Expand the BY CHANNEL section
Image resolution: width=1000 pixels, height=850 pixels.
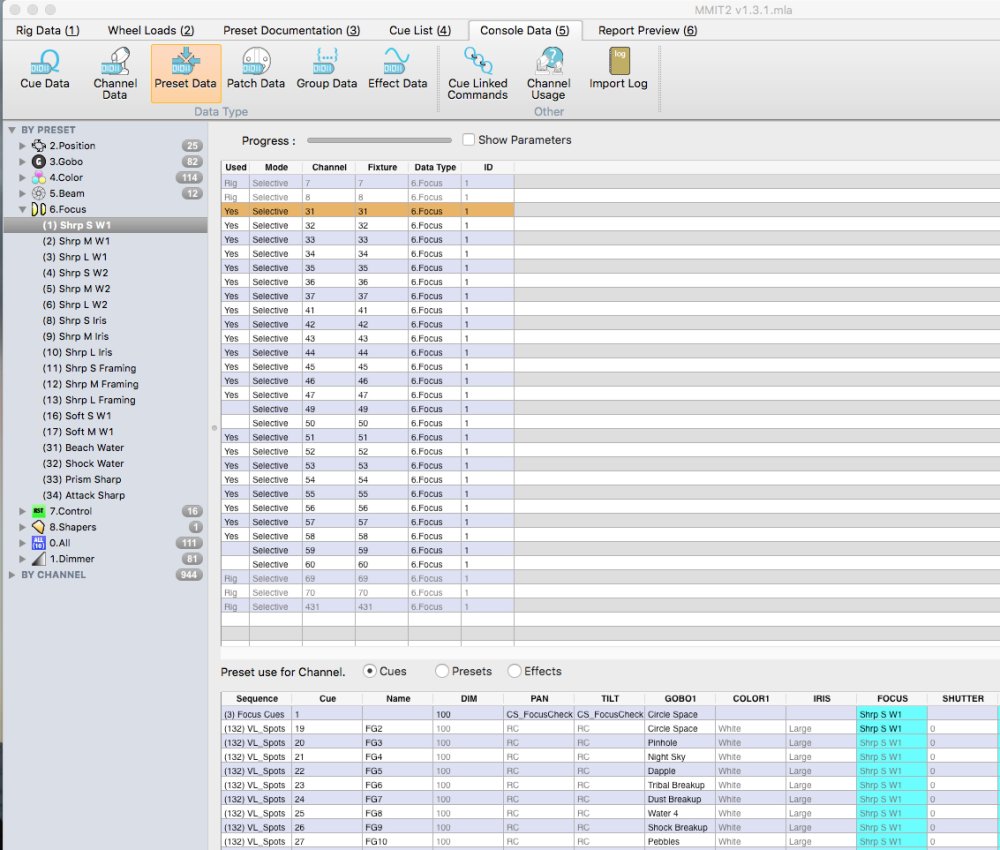coord(12,575)
